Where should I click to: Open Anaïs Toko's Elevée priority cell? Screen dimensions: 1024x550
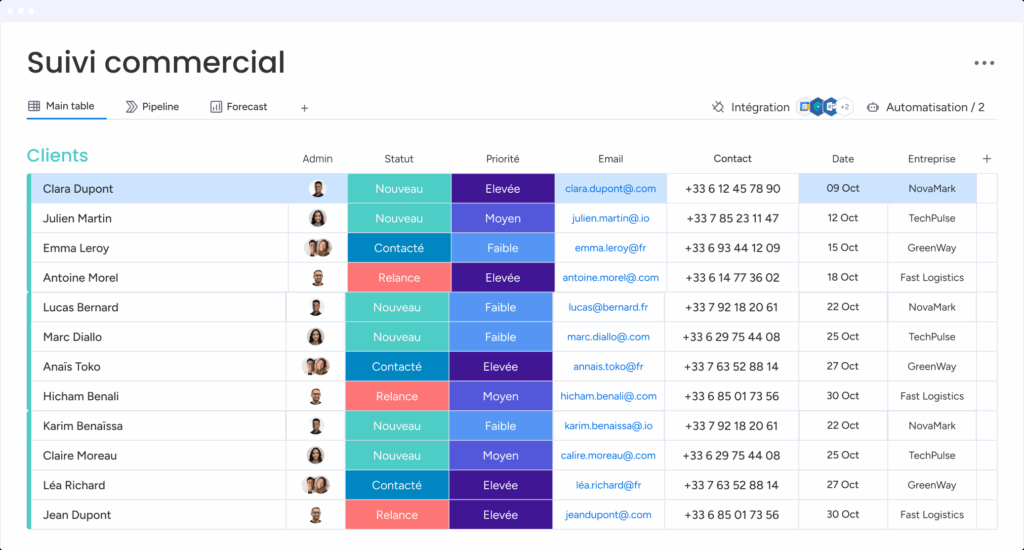click(x=501, y=366)
